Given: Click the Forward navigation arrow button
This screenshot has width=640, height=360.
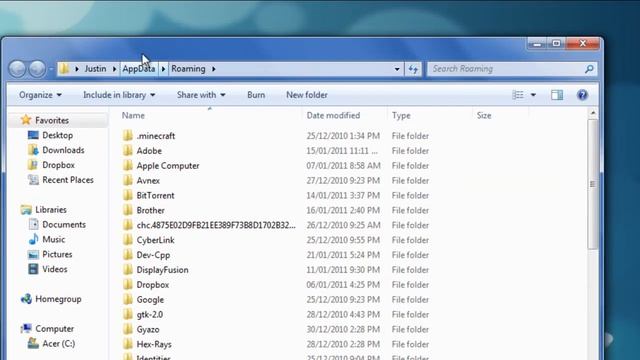Looking at the screenshot, I should (x=37, y=69).
